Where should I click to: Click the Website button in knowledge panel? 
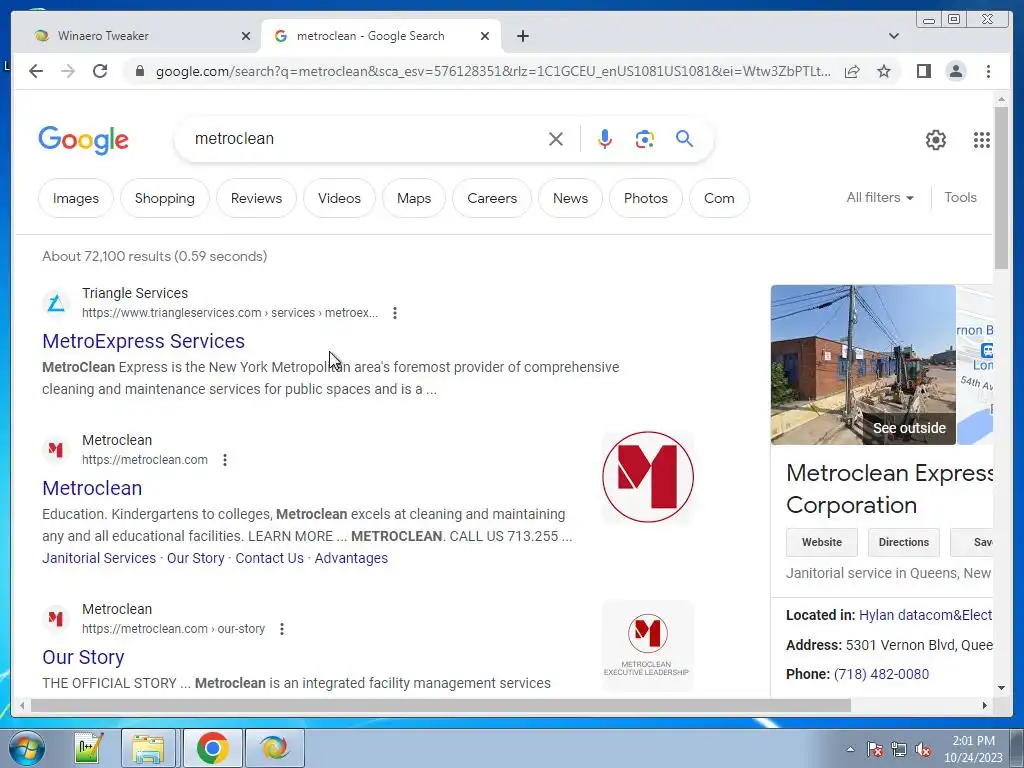822,542
